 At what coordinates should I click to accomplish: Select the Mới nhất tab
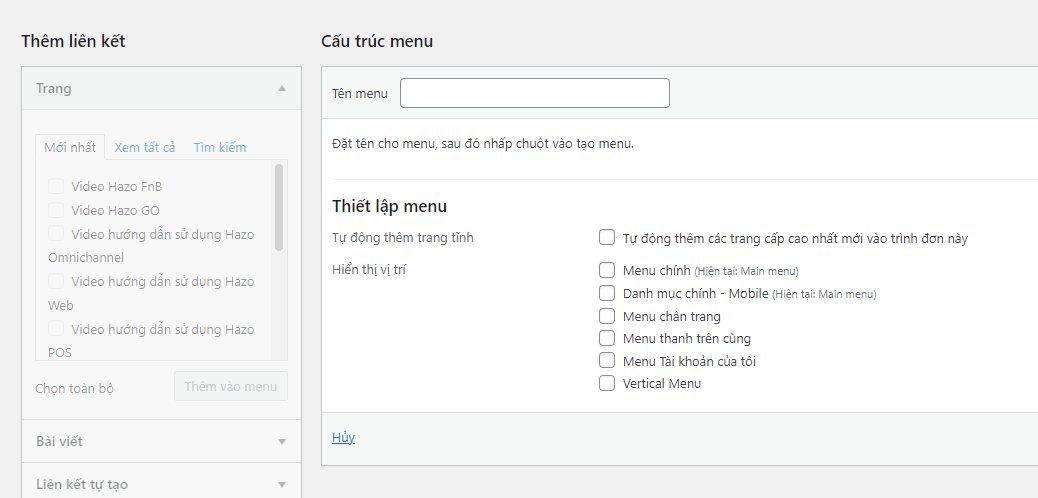(x=70, y=147)
